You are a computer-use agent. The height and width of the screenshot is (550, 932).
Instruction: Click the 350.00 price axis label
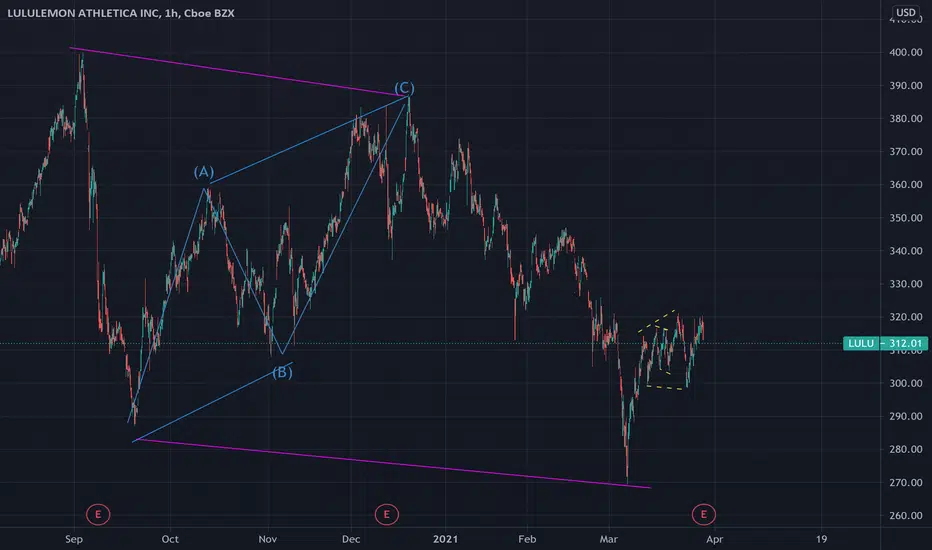[906, 218]
